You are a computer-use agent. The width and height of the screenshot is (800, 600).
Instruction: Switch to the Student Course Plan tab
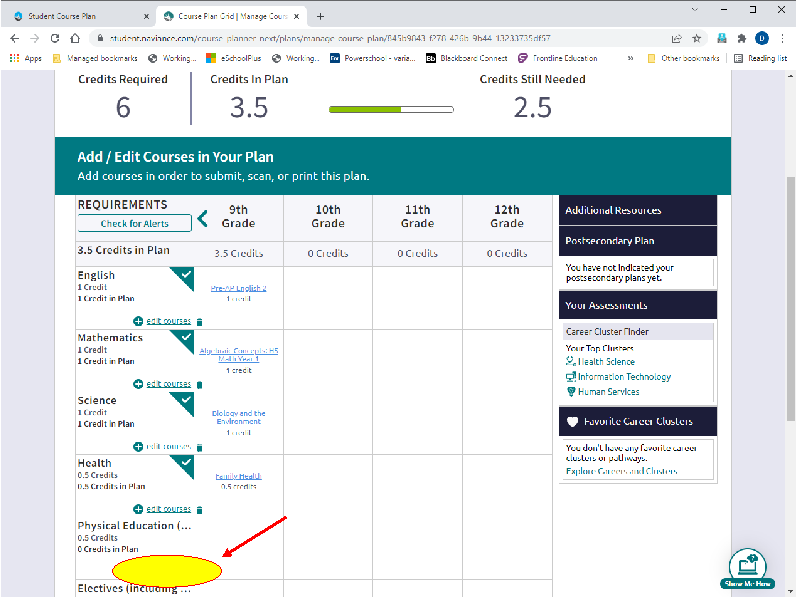coord(77,16)
